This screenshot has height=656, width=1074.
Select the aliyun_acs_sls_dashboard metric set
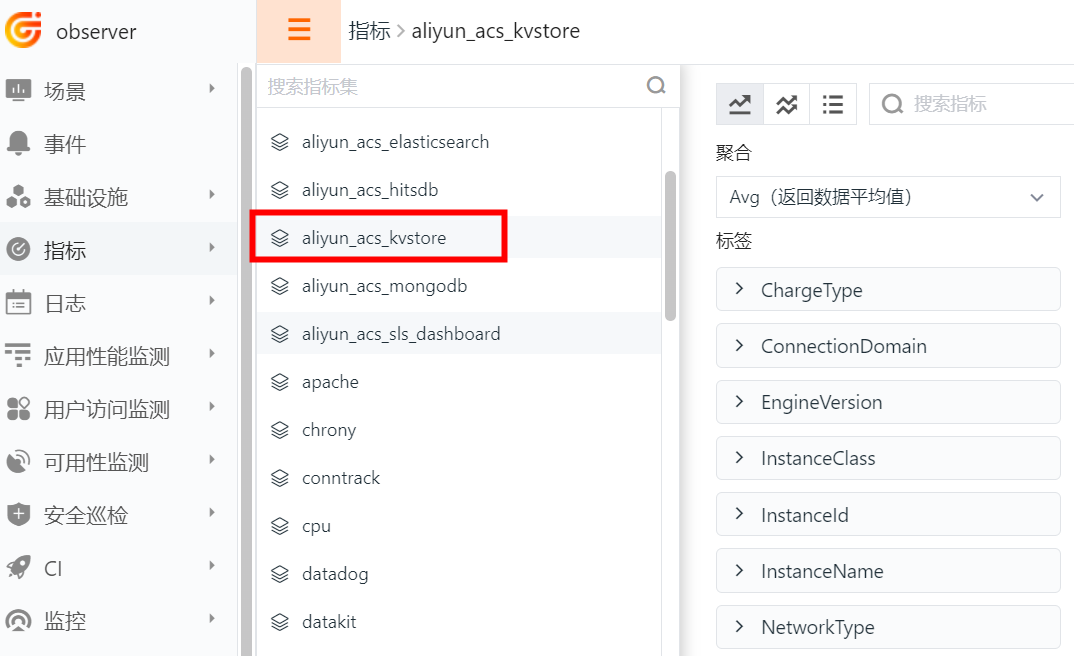click(x=459, y=333)
